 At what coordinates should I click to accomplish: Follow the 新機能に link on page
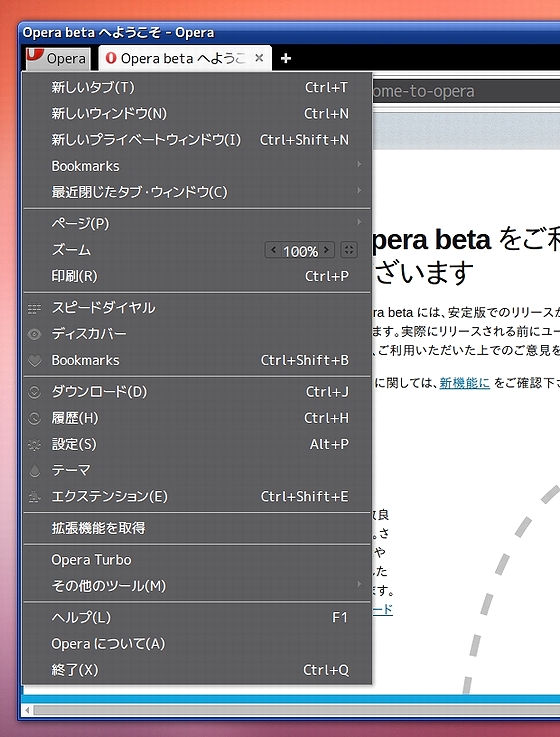click(465, 383)
